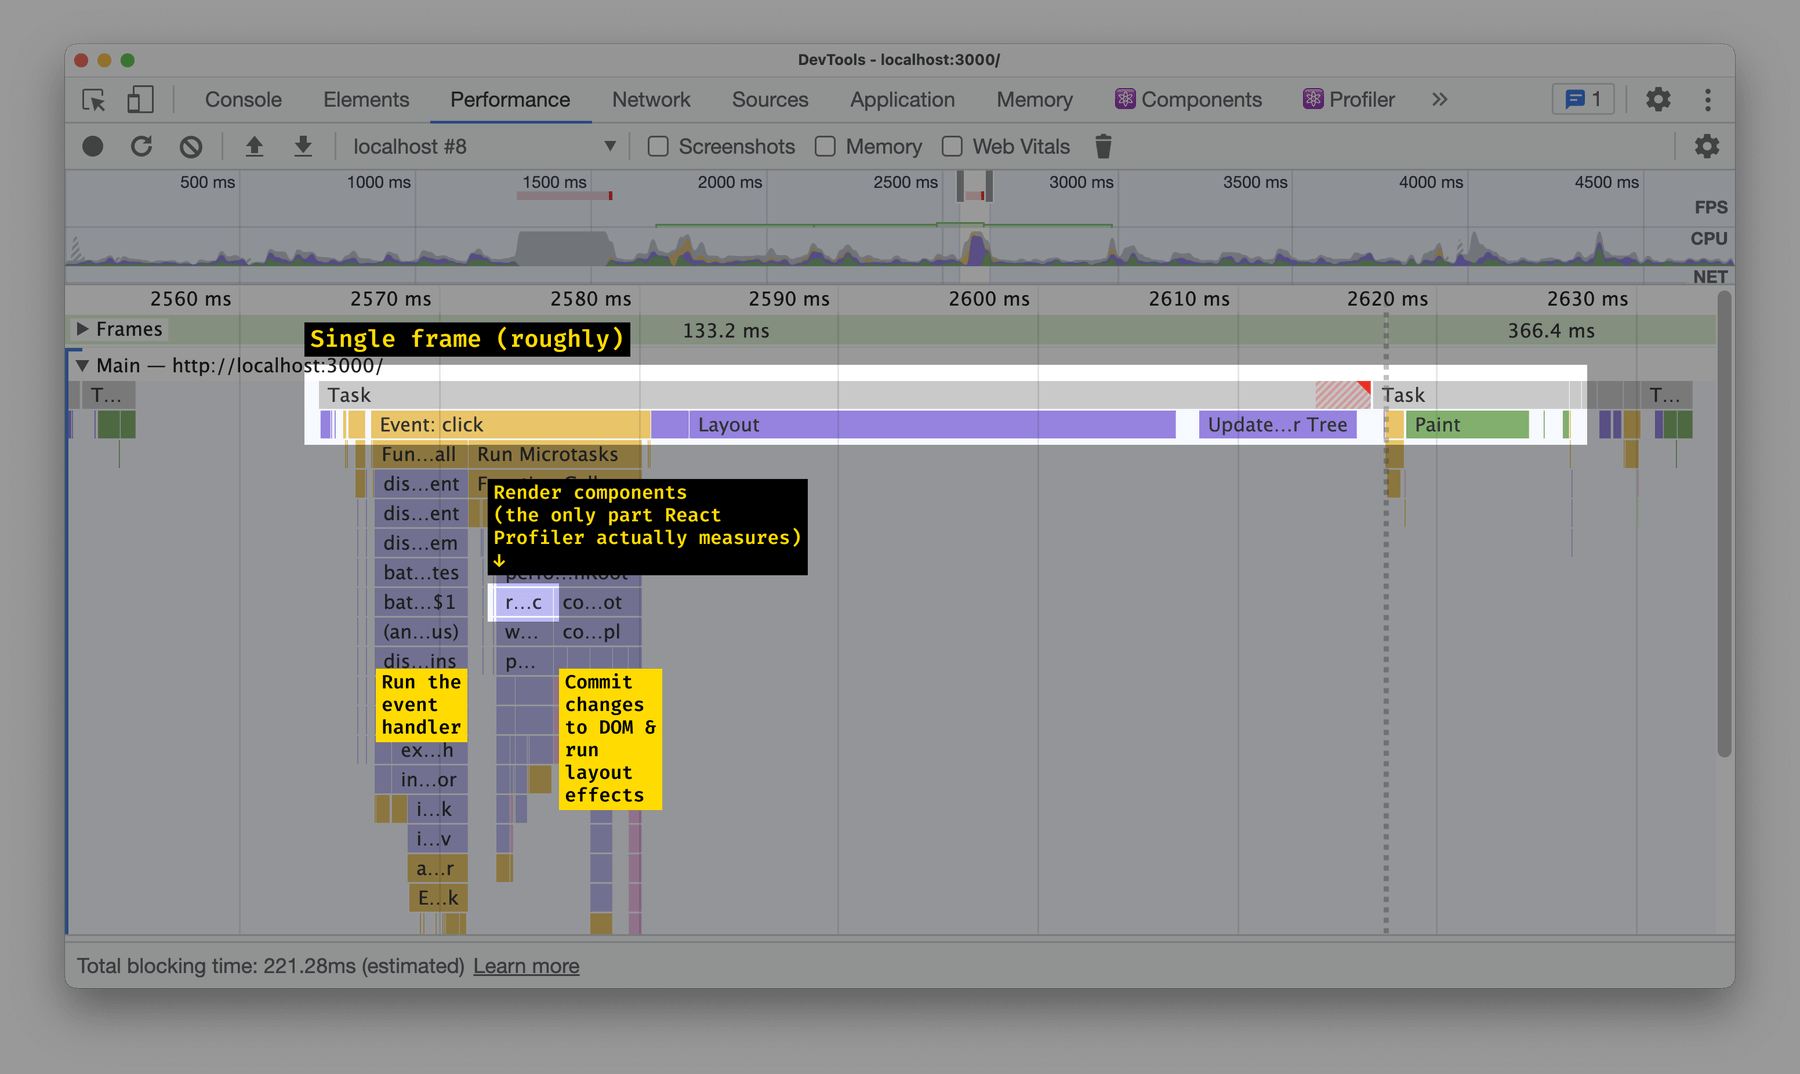
Task: Open the Application tab
Action: 902,100
